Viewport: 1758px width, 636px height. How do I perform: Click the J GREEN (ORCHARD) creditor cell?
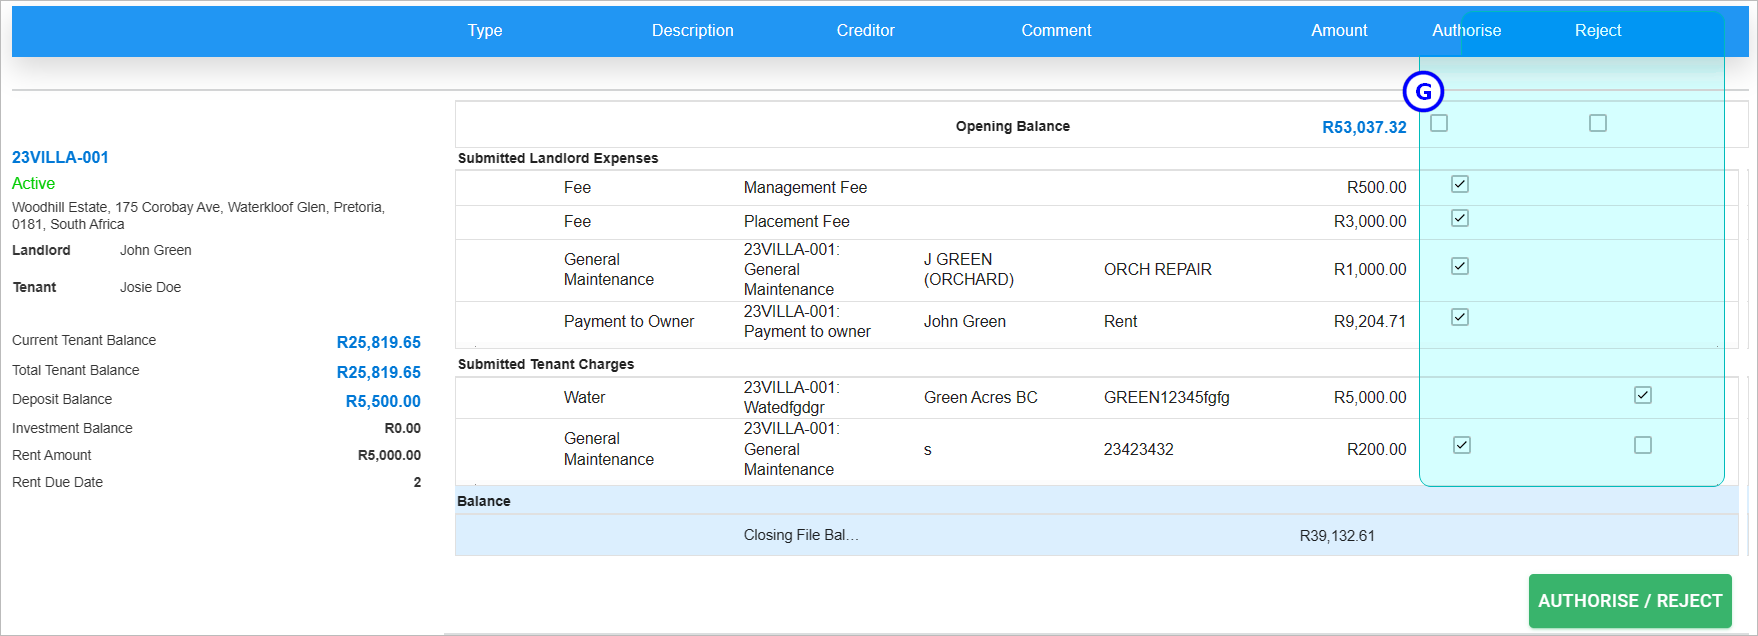(969, 270)
